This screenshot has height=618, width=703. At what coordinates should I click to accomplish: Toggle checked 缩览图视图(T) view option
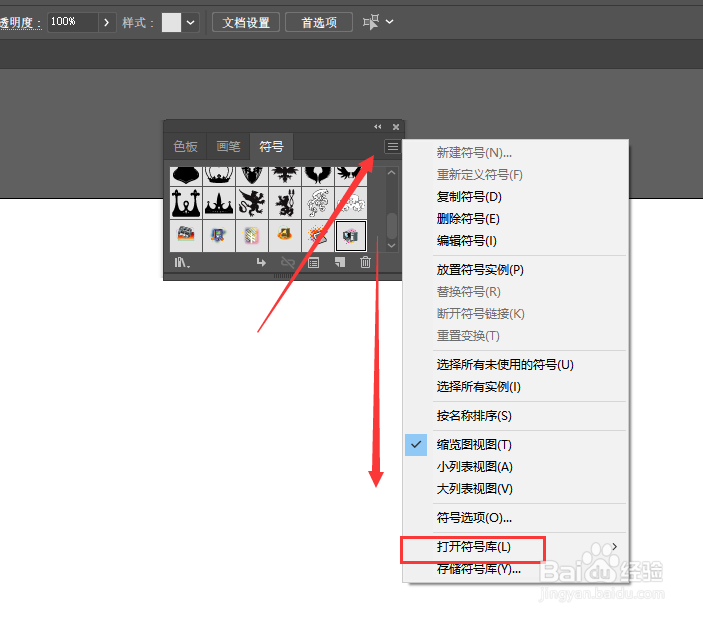pos(516,445)
